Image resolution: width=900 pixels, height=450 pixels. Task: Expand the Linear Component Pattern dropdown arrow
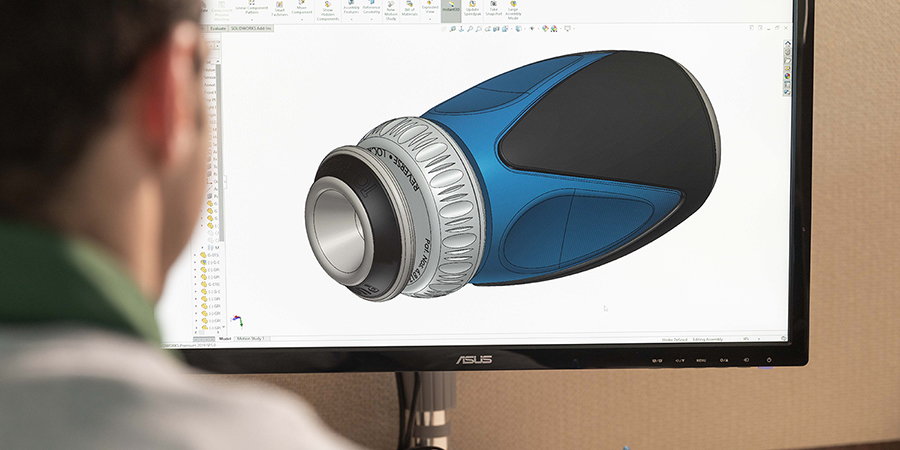(252, 20)
